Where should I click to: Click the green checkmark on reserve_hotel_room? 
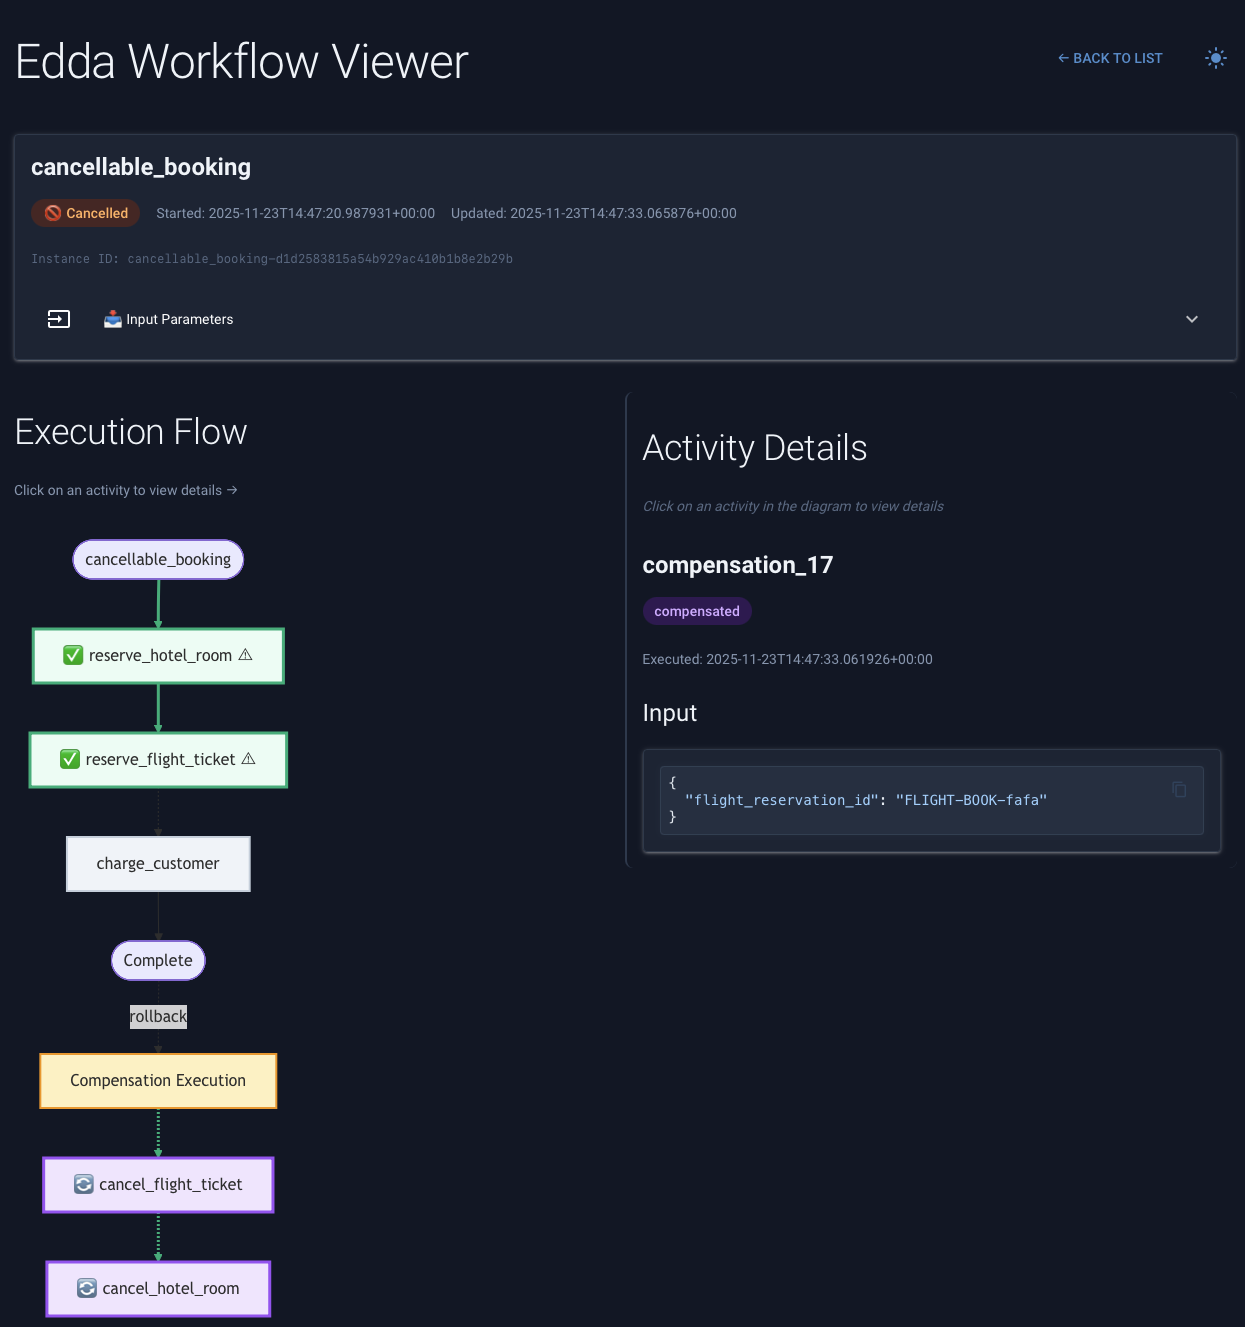point(73,655)
